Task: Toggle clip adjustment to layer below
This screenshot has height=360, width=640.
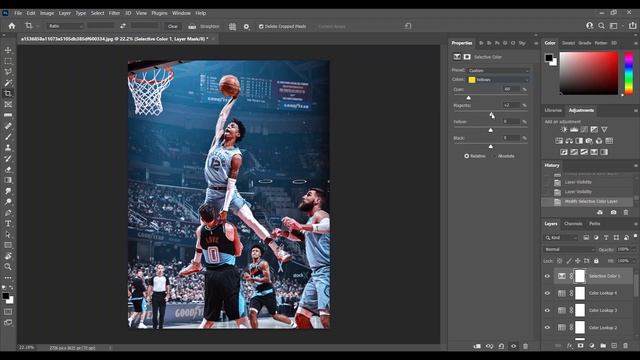Action: coord(477,346)
